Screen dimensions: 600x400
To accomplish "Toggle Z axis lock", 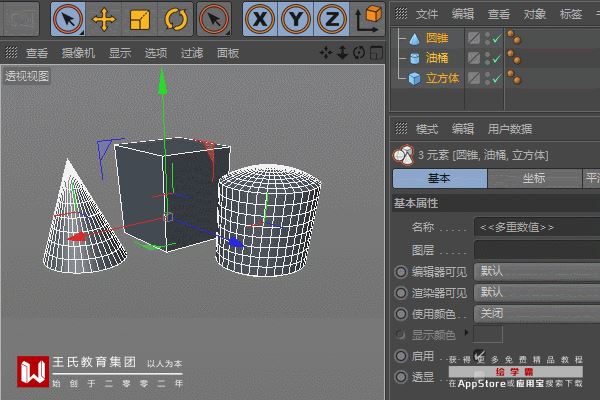I will [x=331, y=19].
